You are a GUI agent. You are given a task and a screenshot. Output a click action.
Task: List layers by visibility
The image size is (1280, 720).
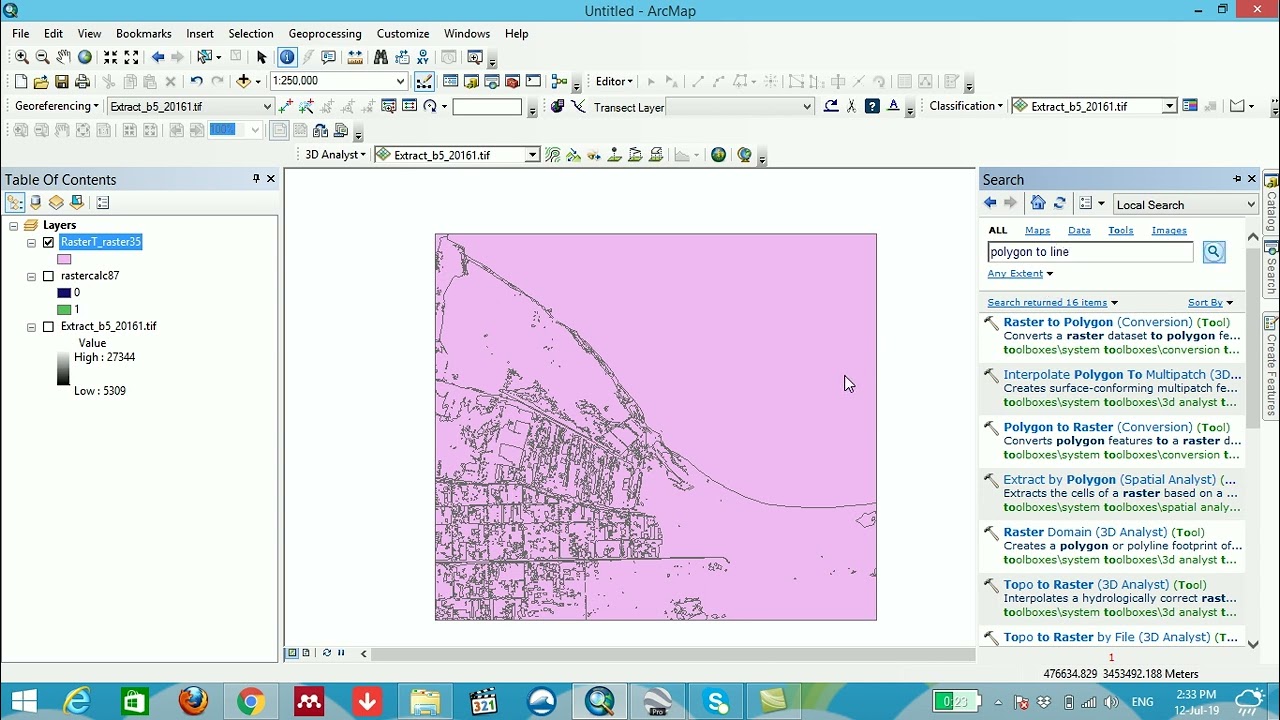click(56, 202)
